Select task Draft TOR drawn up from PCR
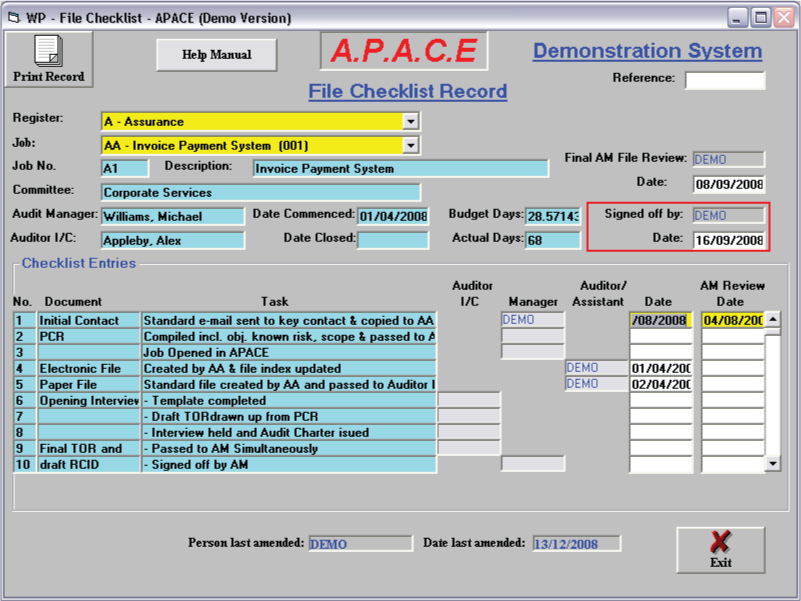The image size is (801, 601). (289, 417)
